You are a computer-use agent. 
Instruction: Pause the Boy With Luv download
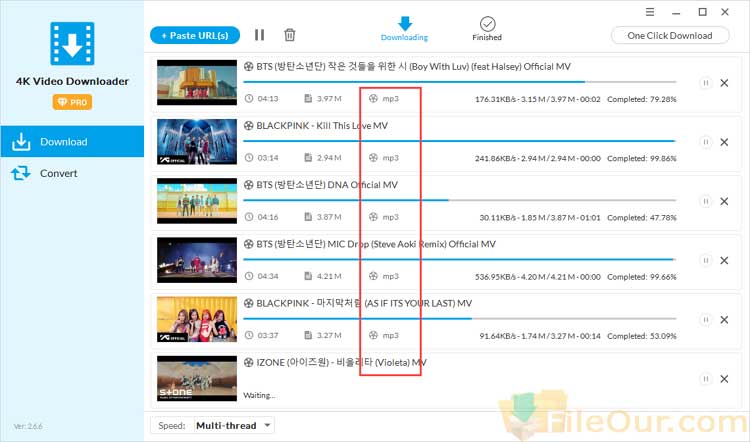point(705,83)
